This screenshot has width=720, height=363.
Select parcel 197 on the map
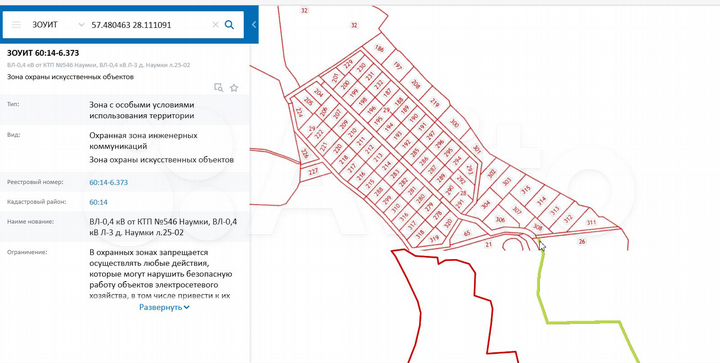(x=398, y=67)
